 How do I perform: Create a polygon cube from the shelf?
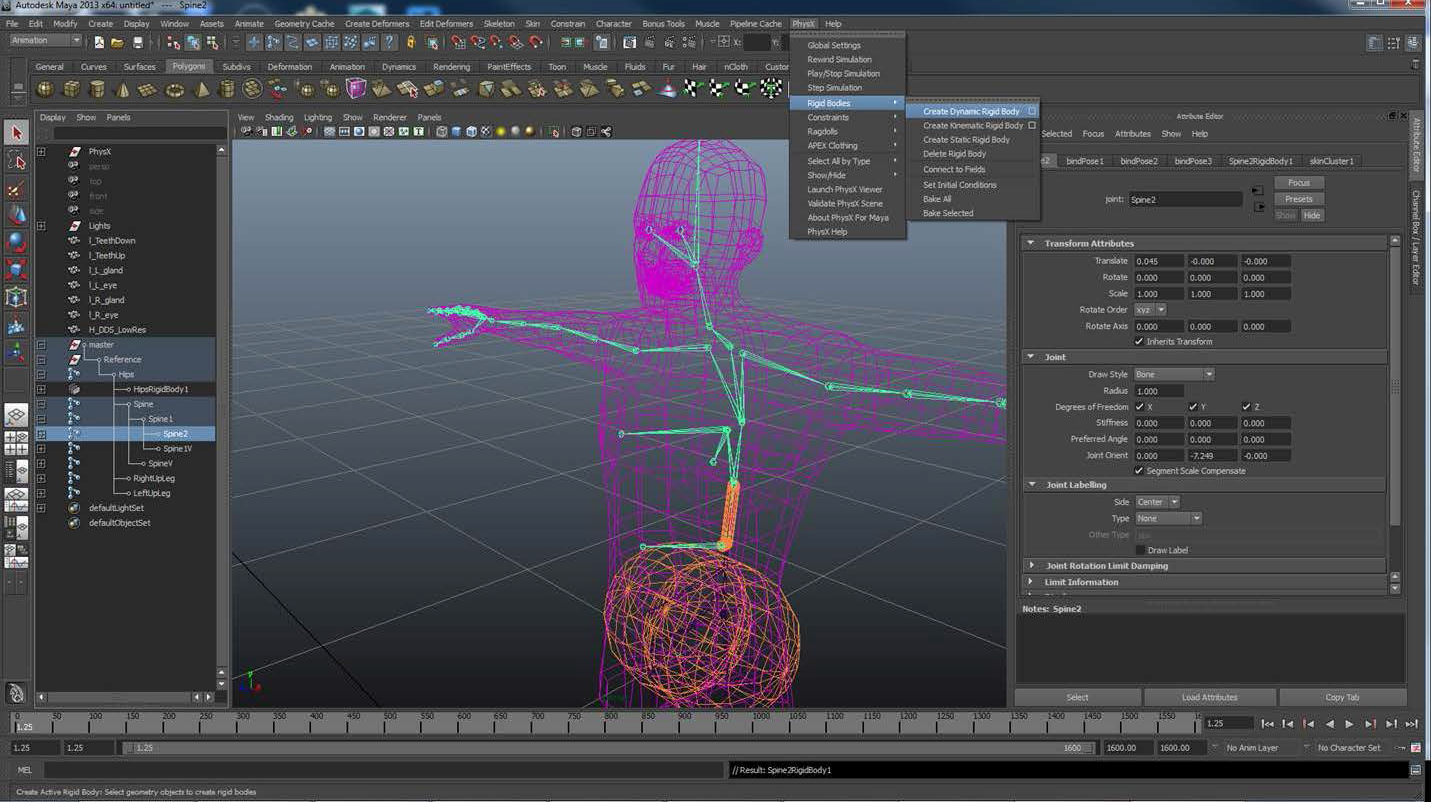[x=71, y=89]
